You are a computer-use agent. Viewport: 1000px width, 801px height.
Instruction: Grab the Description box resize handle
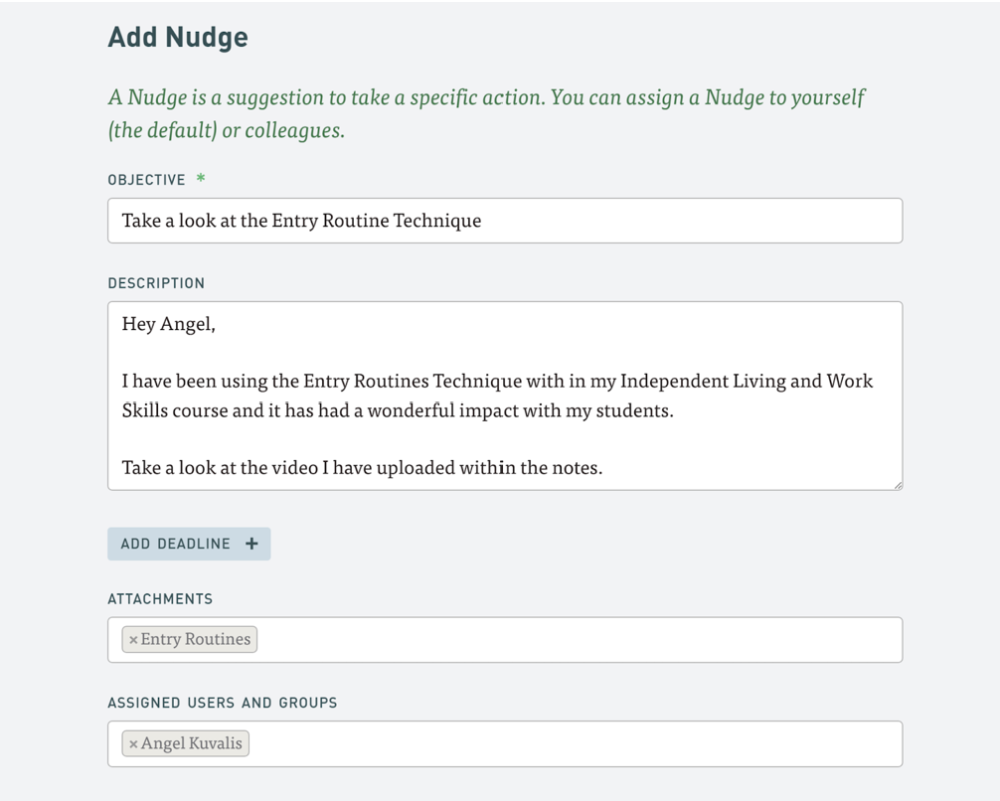pyautogui.click(x=897, y=485)
